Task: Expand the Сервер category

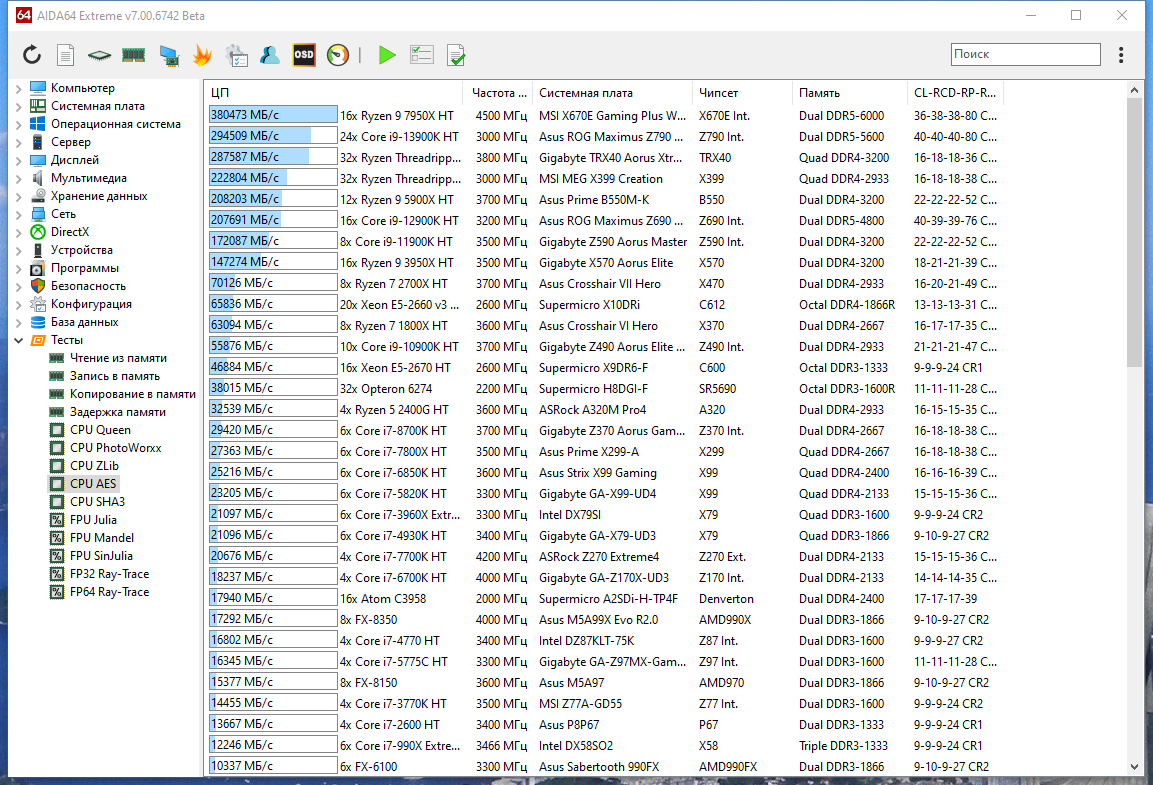Action: point(18,141)
